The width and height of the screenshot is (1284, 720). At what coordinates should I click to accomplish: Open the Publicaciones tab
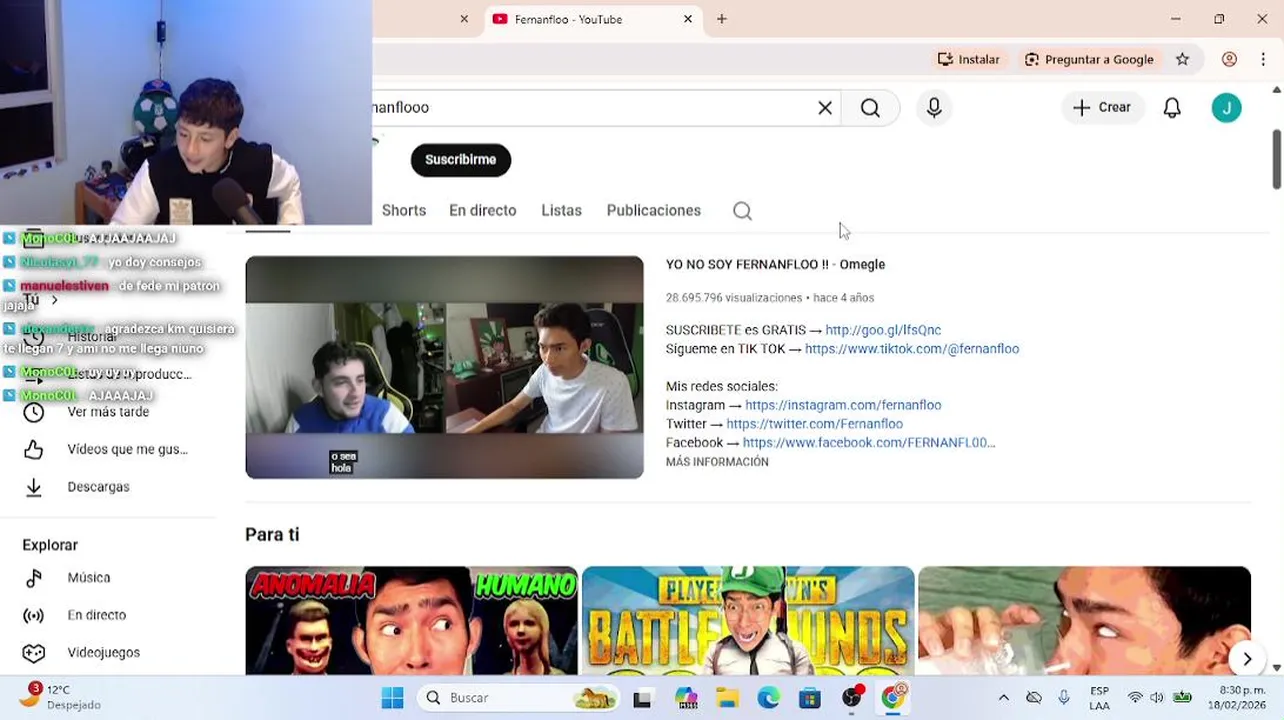click(654, 211)
